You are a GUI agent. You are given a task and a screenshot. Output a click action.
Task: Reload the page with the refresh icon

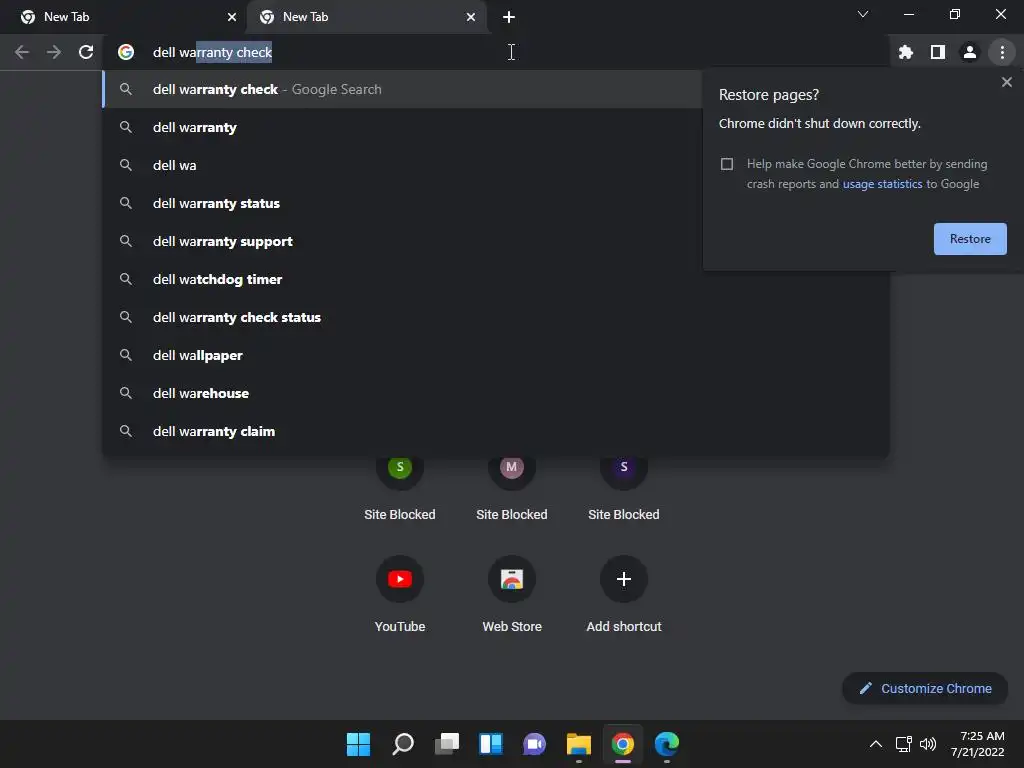click(86, 52)
